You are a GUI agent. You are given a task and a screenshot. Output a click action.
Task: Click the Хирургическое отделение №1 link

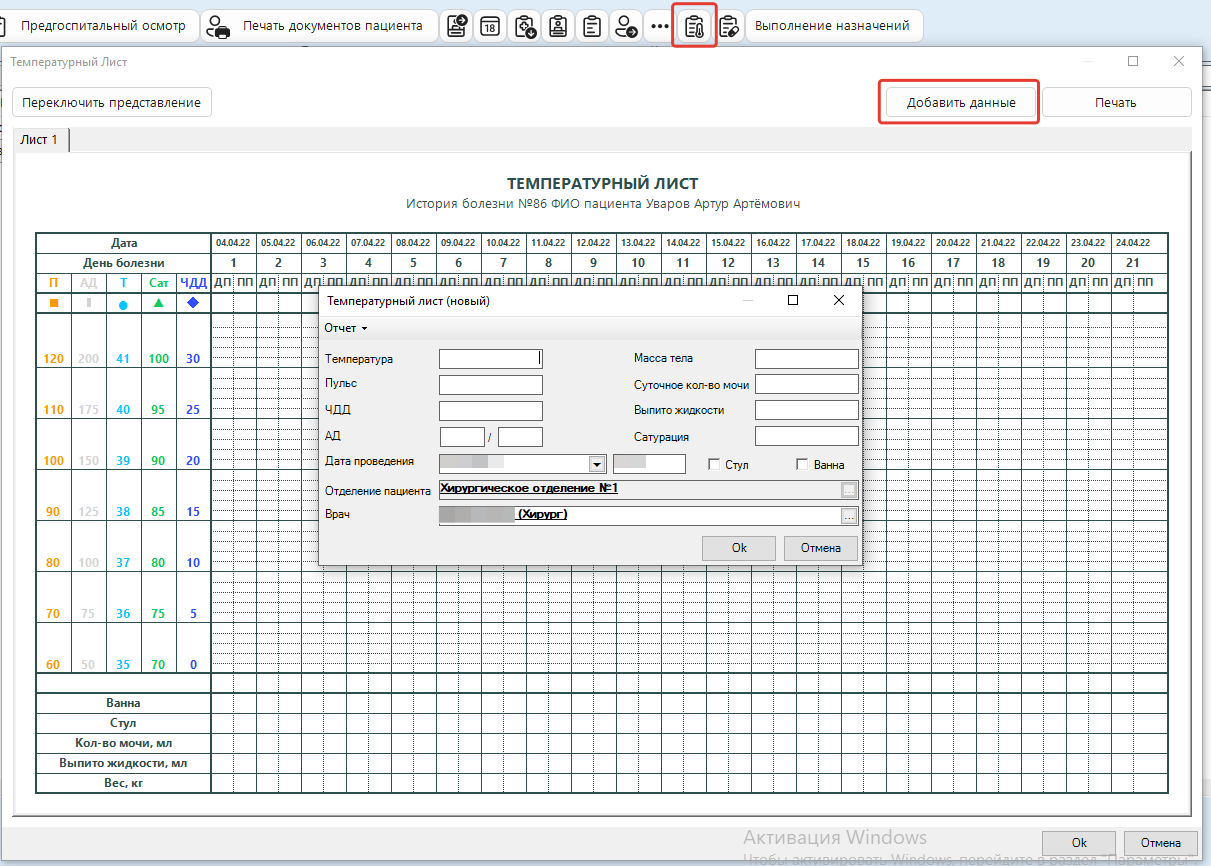(x=529, y=489)
